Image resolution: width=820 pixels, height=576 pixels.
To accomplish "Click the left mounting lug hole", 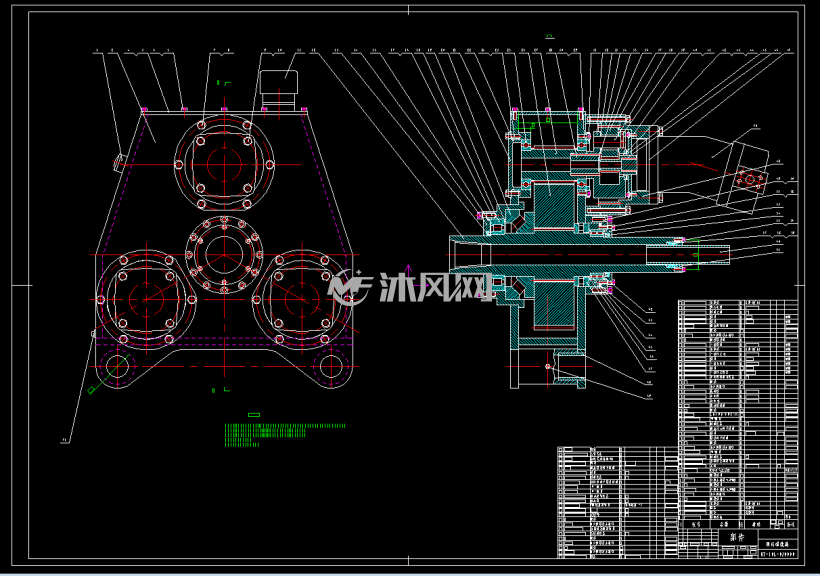I will (117, 366).
